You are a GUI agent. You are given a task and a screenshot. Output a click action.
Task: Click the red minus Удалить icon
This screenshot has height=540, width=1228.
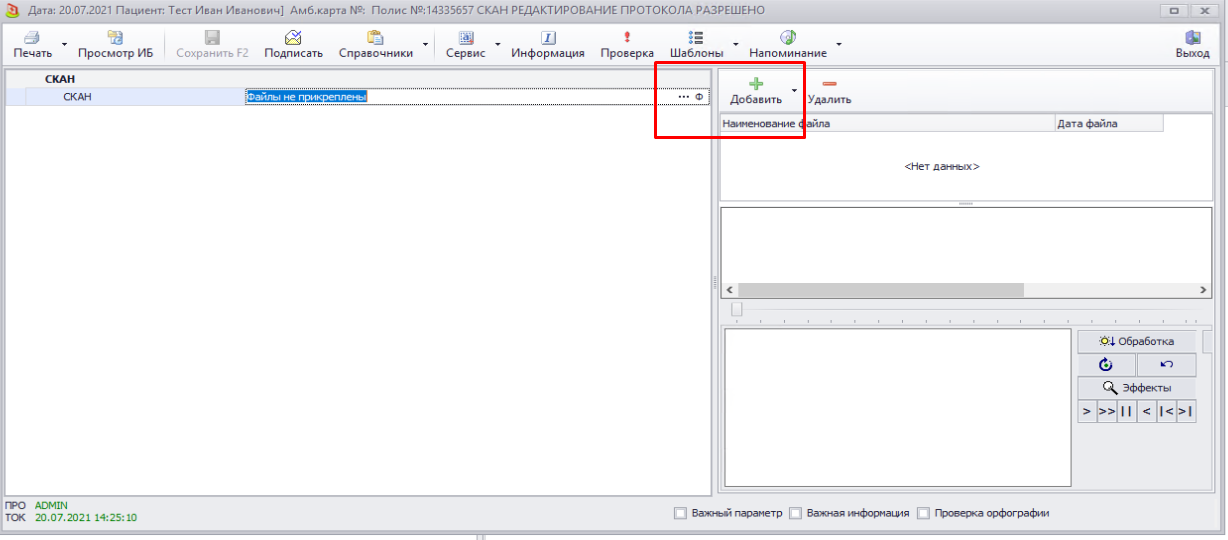tap(829, 85)
